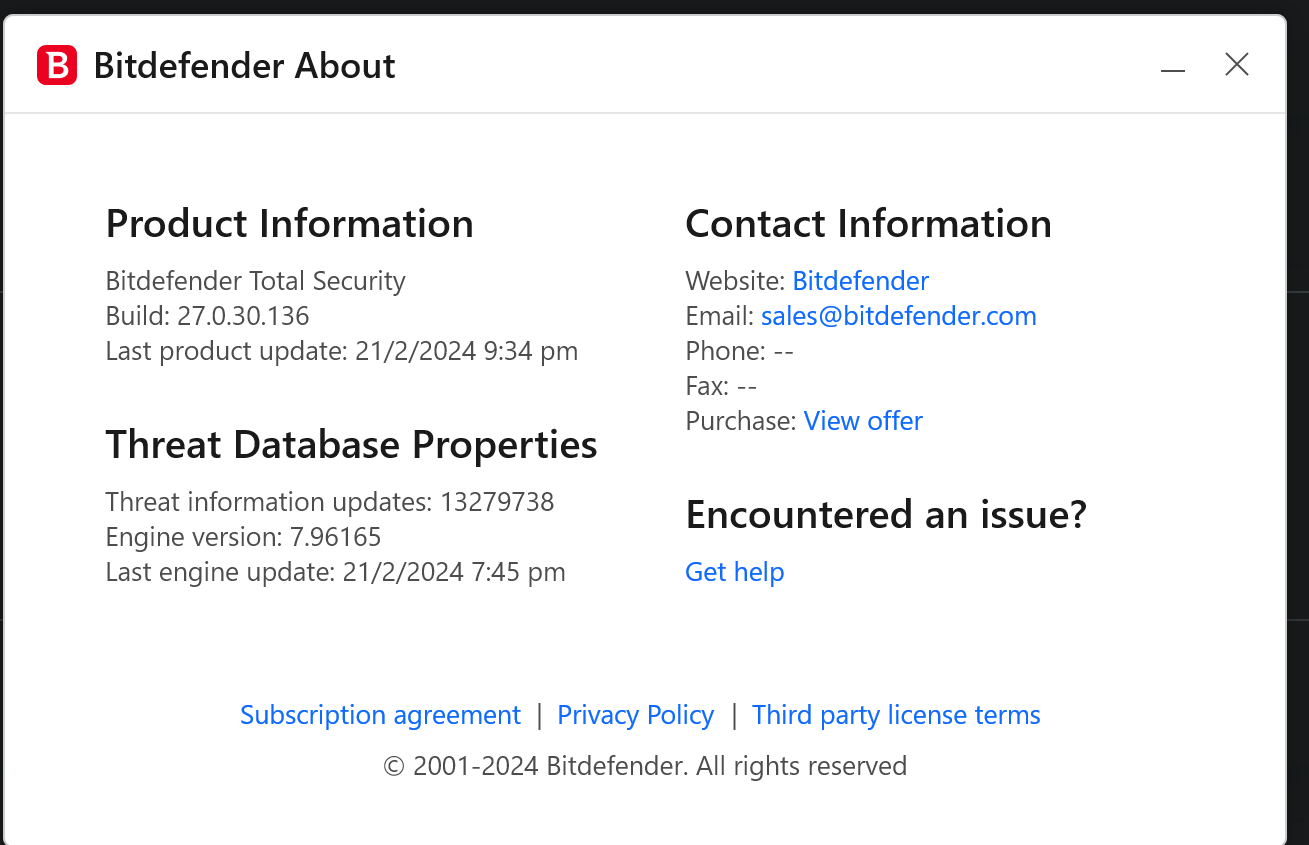The image size is (1309, 845).
Task: Click the red Bitdefender logo icon
Action: tap(57, 66)
